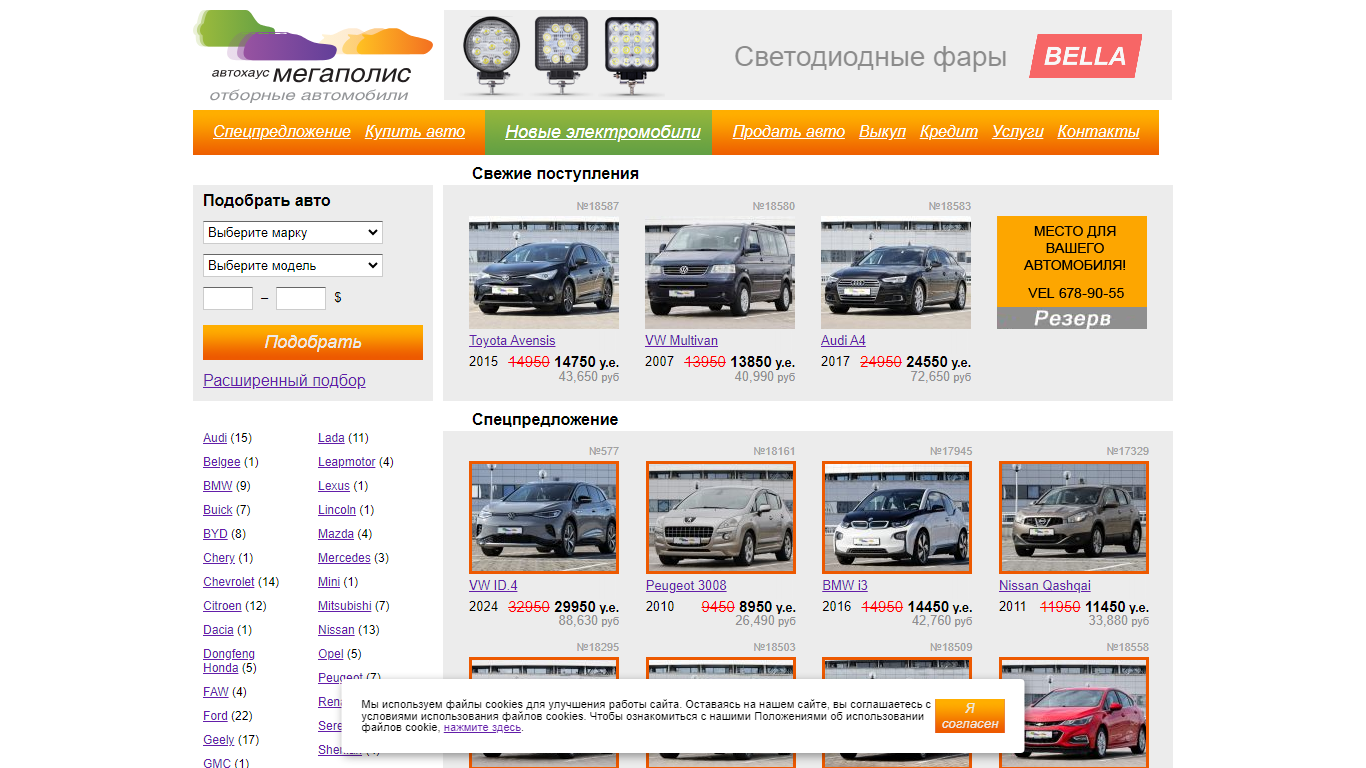Filter by Mini brand link
This screenshot has width=1366, height=768.
click(329, 582)
